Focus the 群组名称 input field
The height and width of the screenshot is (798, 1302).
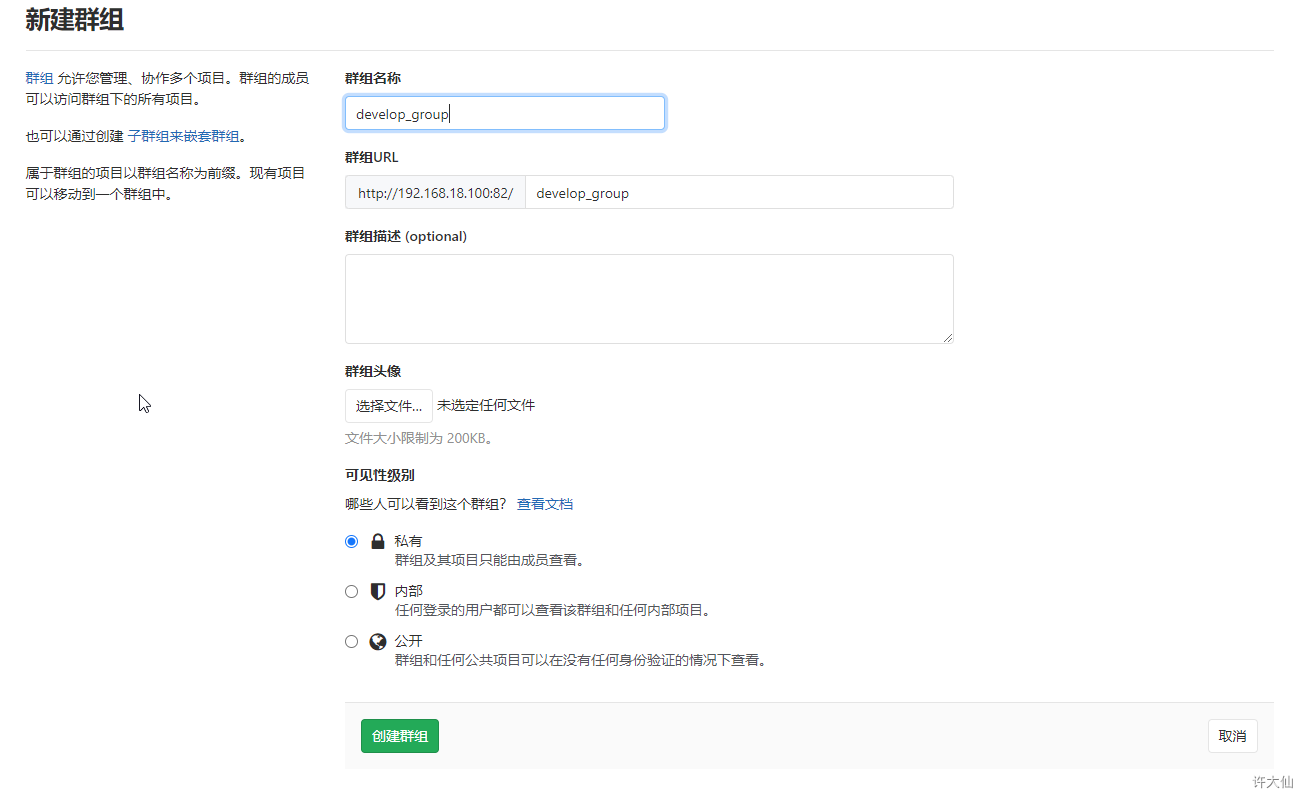[x=505, y=113]
